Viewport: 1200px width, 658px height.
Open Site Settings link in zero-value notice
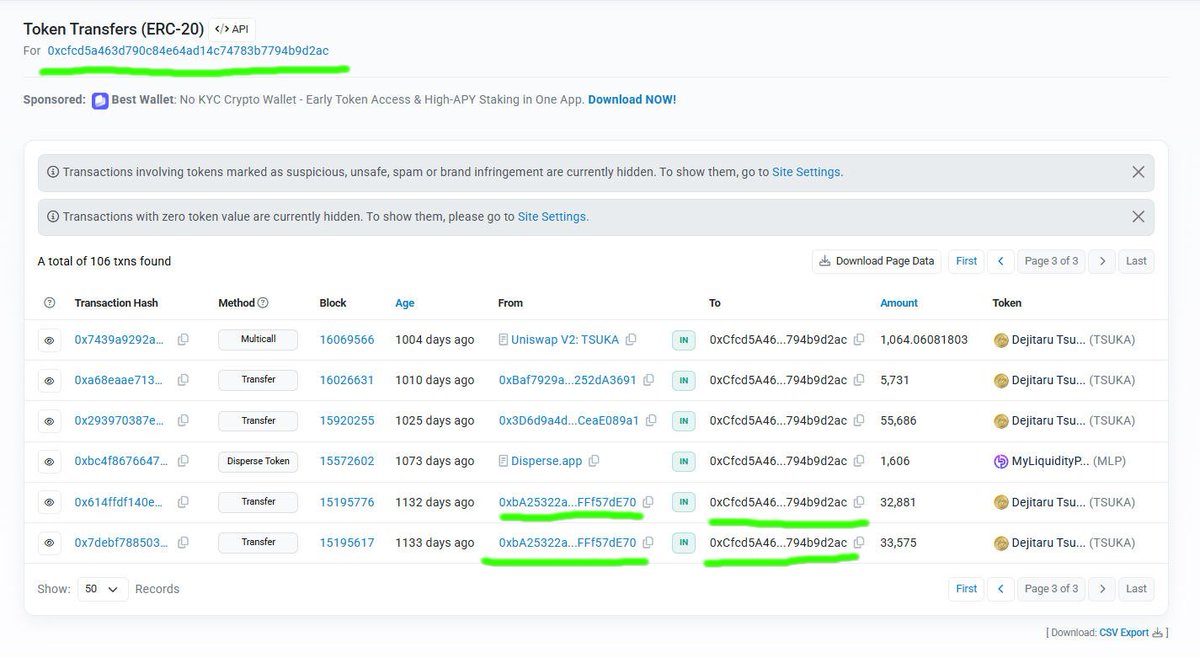(552, 216)
